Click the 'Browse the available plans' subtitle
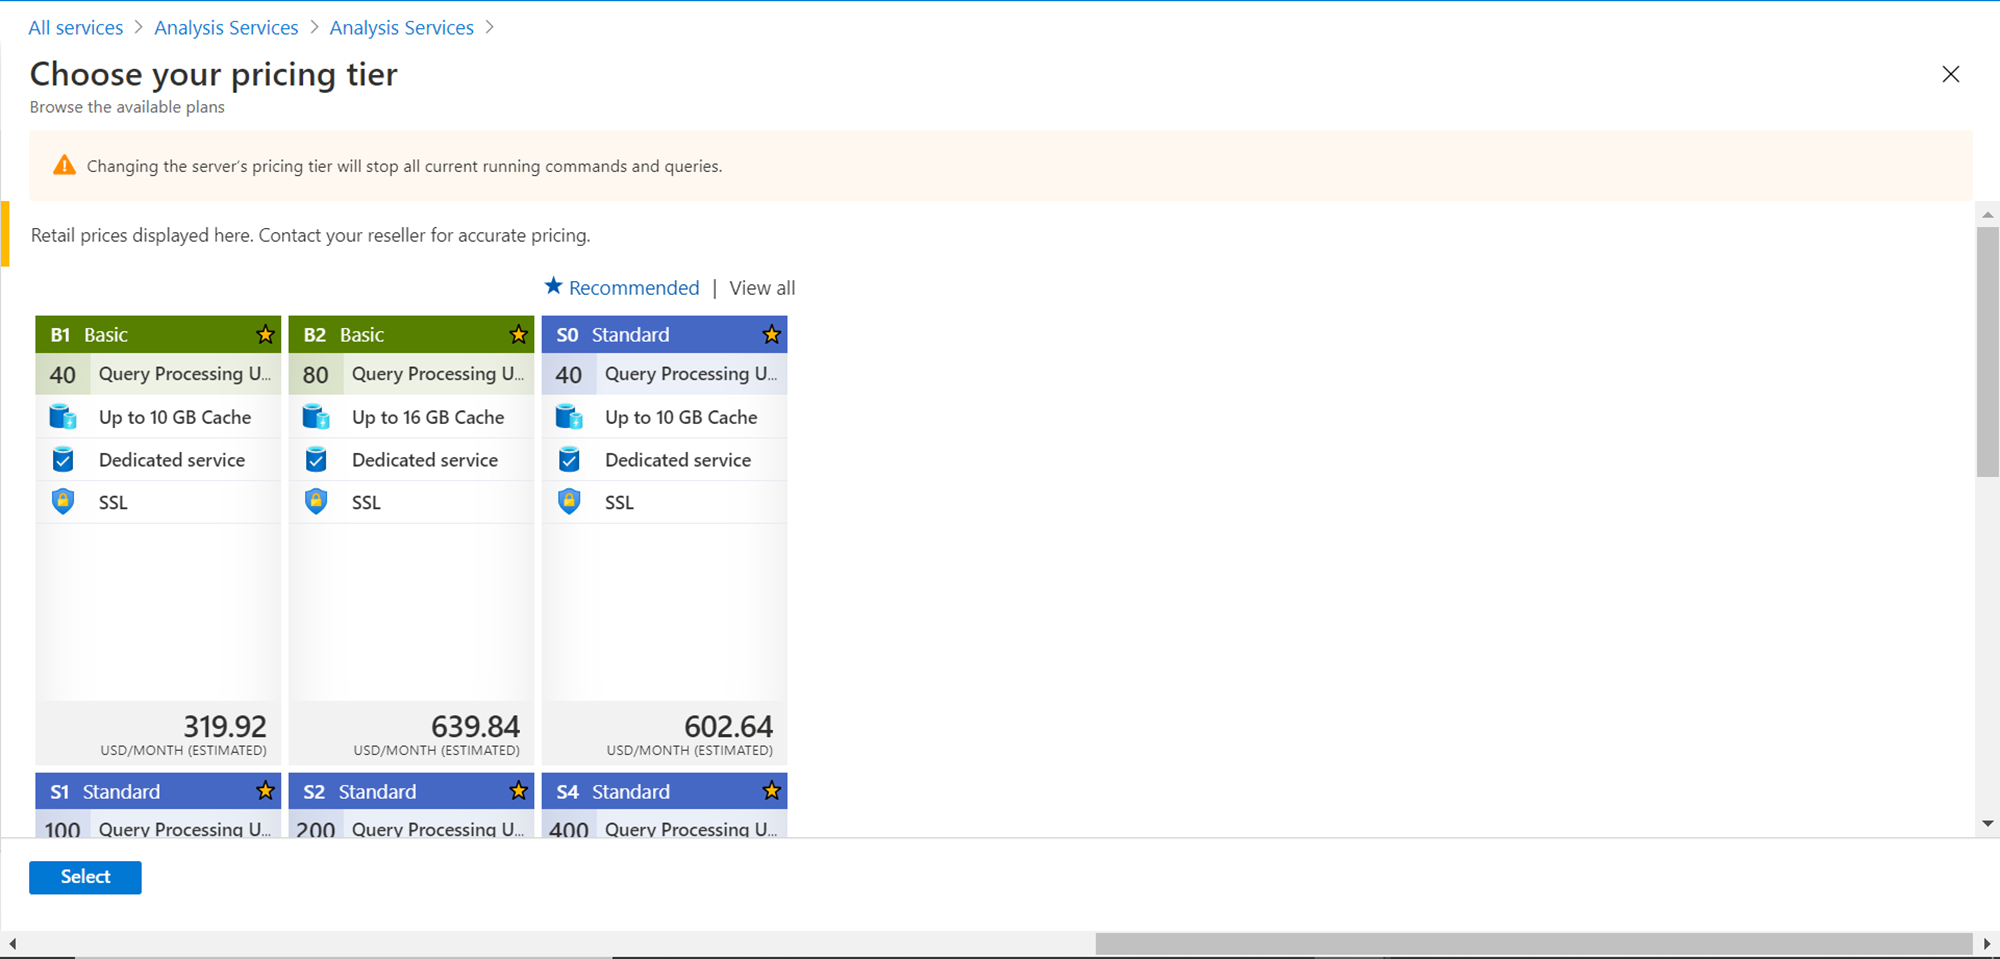The image size is (2000, 959). pos(127,107)
